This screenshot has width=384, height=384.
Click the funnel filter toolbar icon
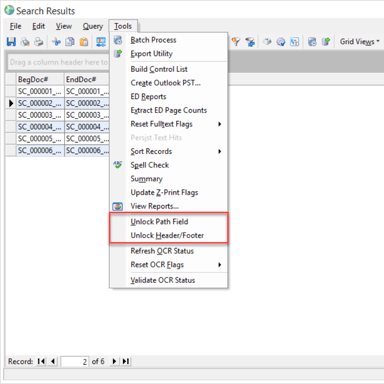coord(236,42)
